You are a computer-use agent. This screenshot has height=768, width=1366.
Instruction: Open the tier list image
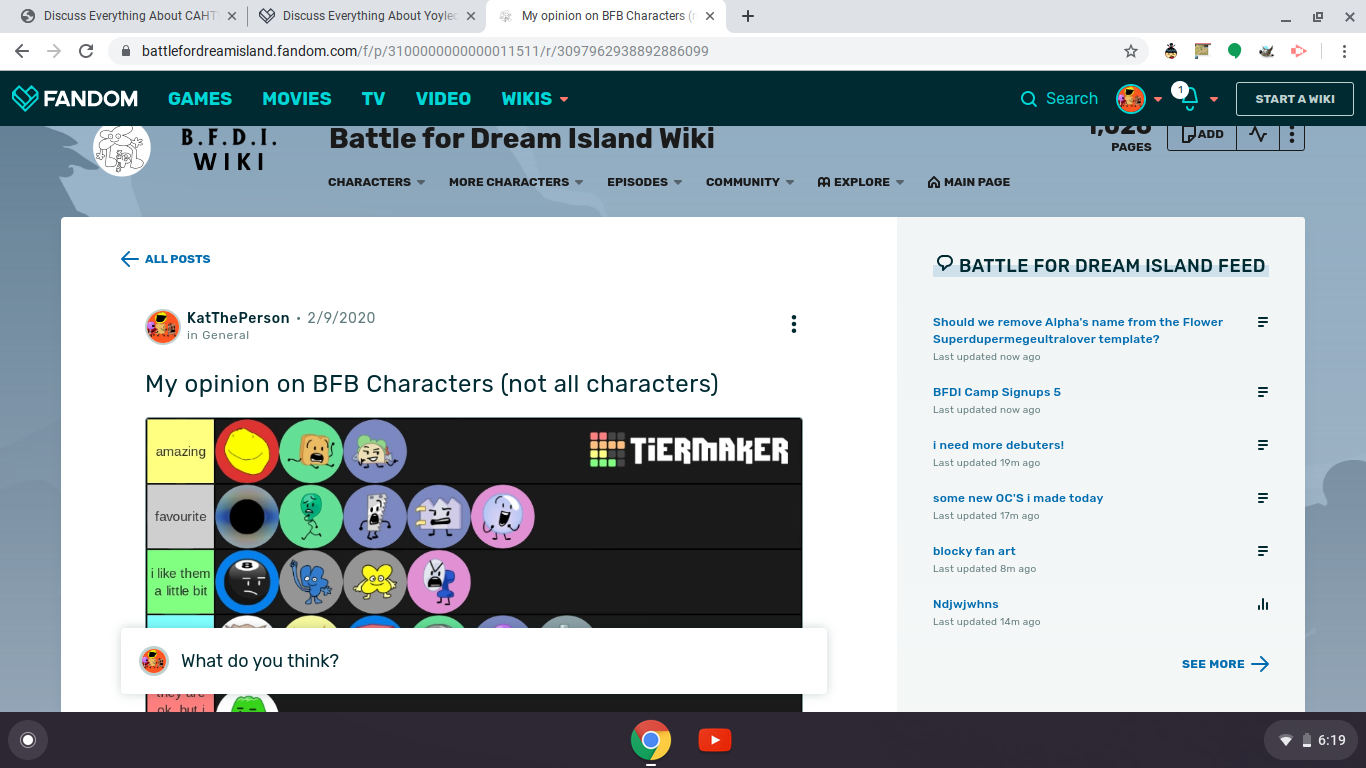pos(474,565)
